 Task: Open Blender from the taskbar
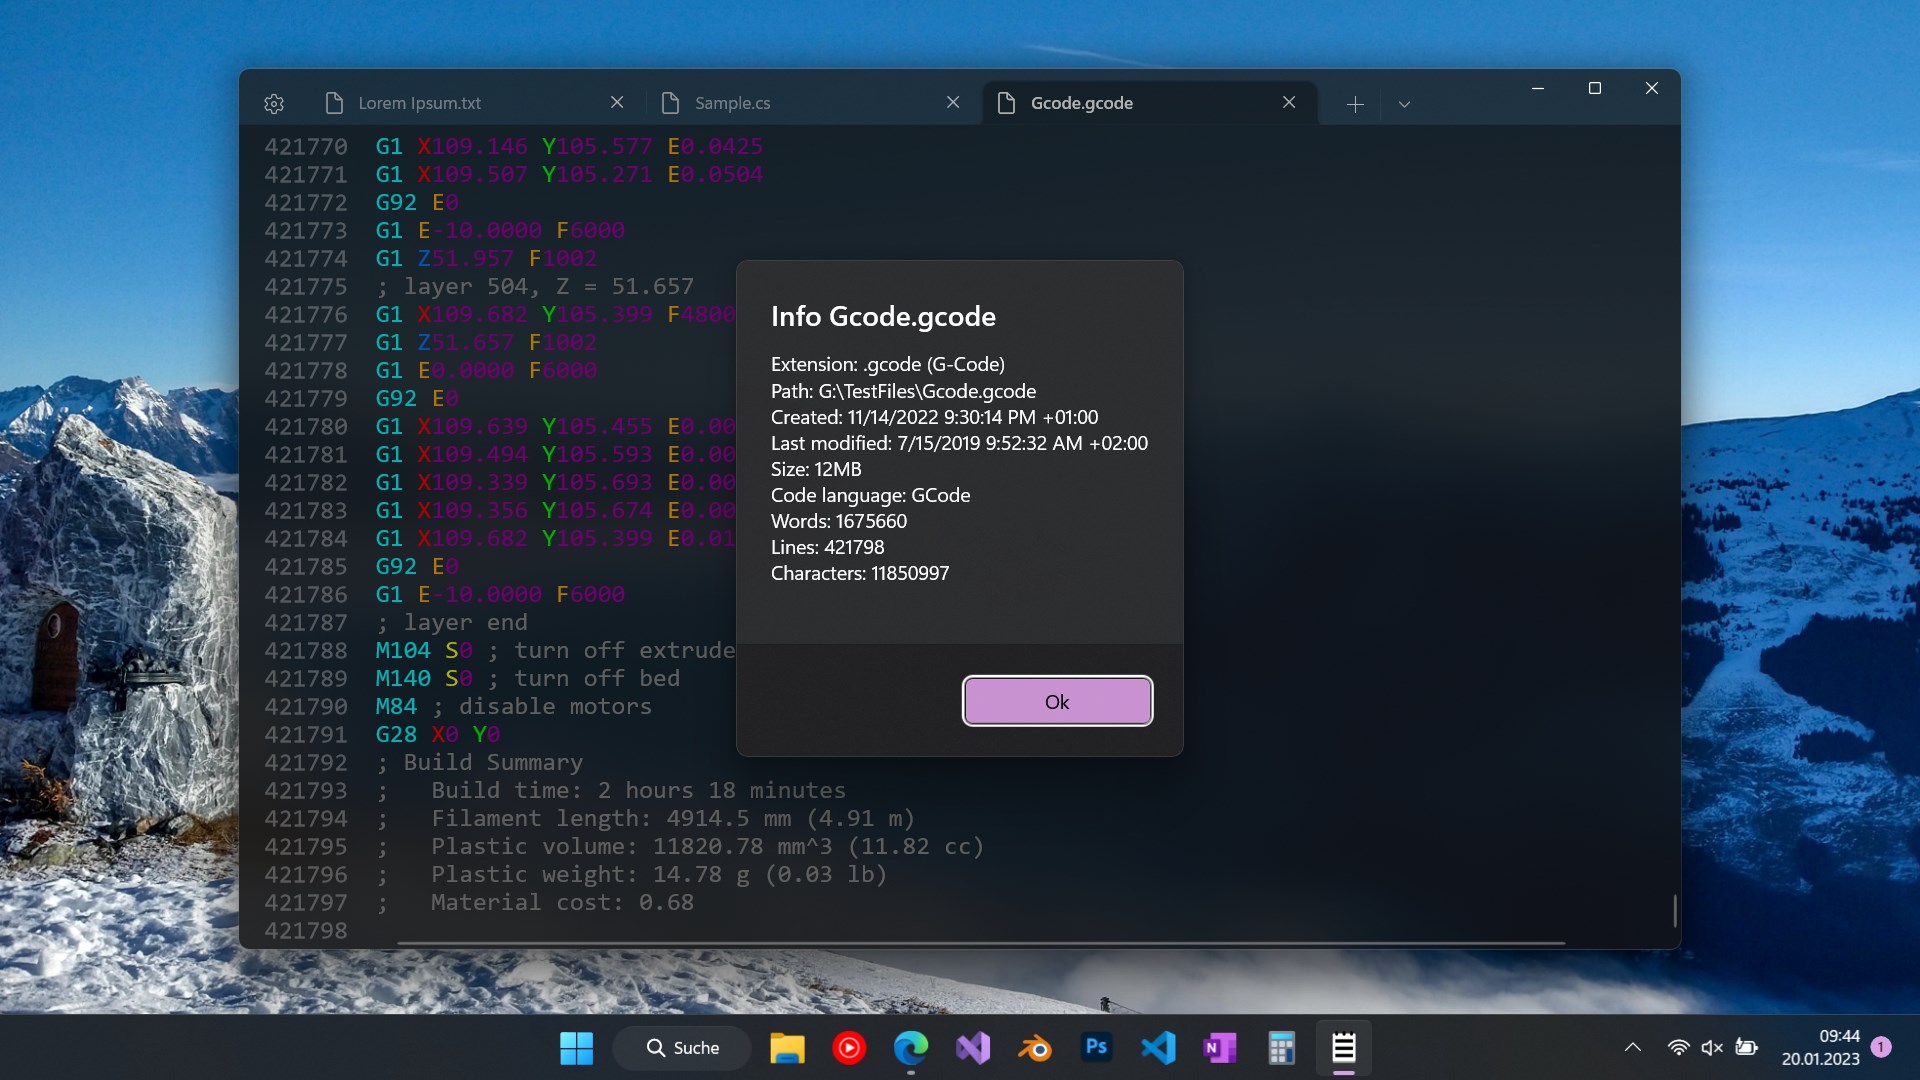pos(1035,1048)
